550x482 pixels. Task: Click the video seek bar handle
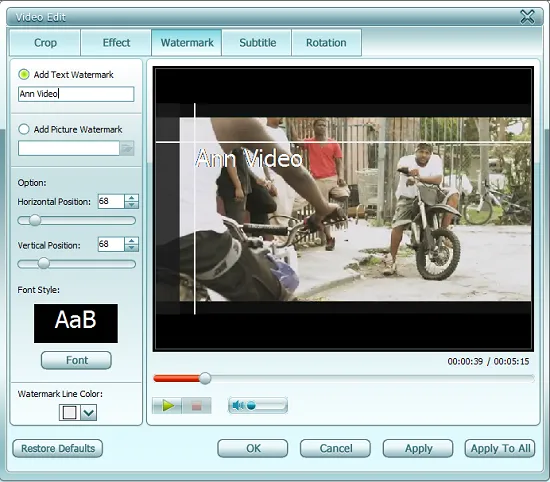(x=205, y=378)
